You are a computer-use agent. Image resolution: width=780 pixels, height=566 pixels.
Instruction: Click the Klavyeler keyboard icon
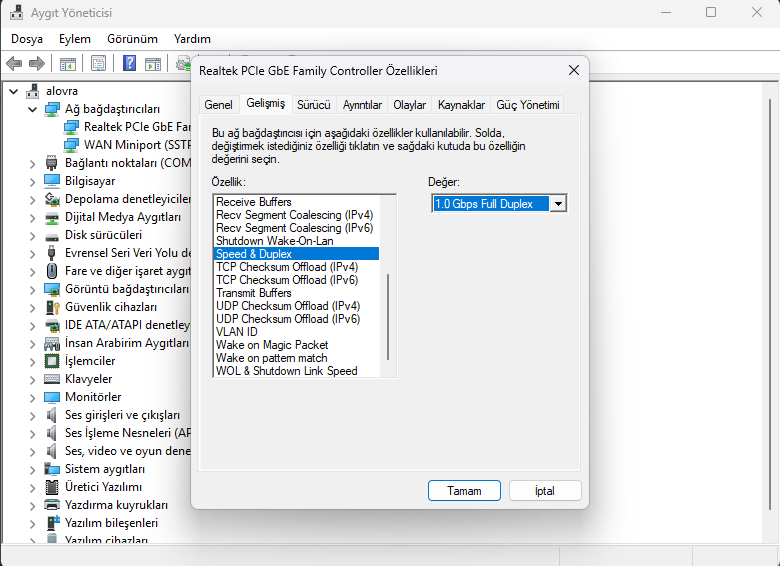click(52, 379)
